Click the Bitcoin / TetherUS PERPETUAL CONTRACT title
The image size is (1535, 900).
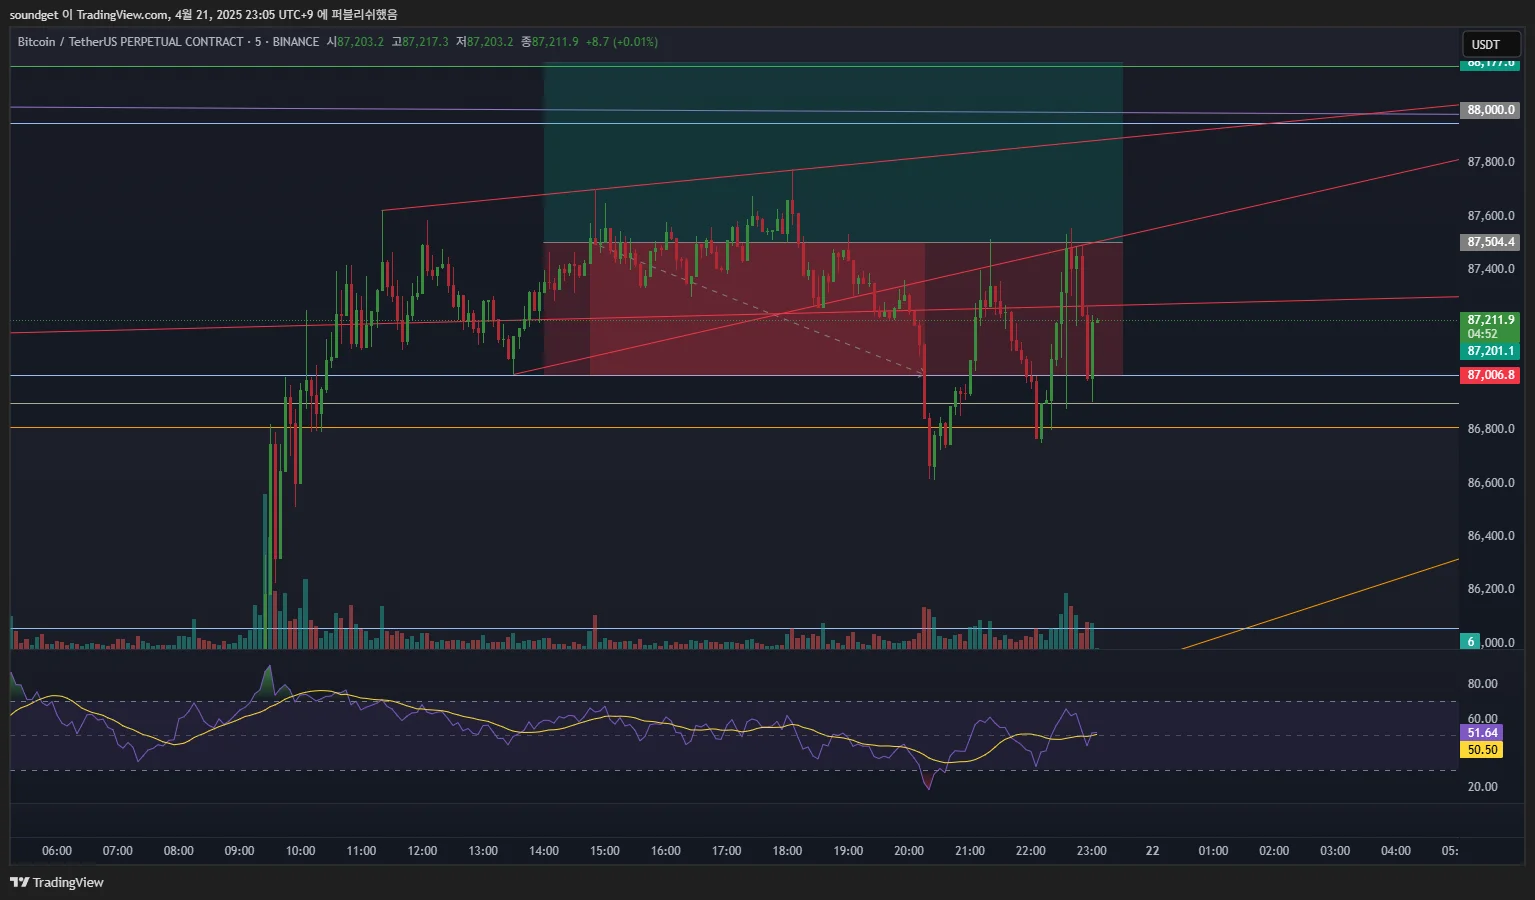tap(130, 42)
